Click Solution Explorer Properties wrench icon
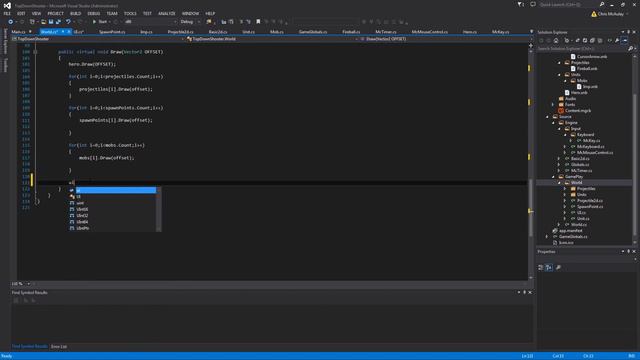640x360 pixels. pos(617,40)
